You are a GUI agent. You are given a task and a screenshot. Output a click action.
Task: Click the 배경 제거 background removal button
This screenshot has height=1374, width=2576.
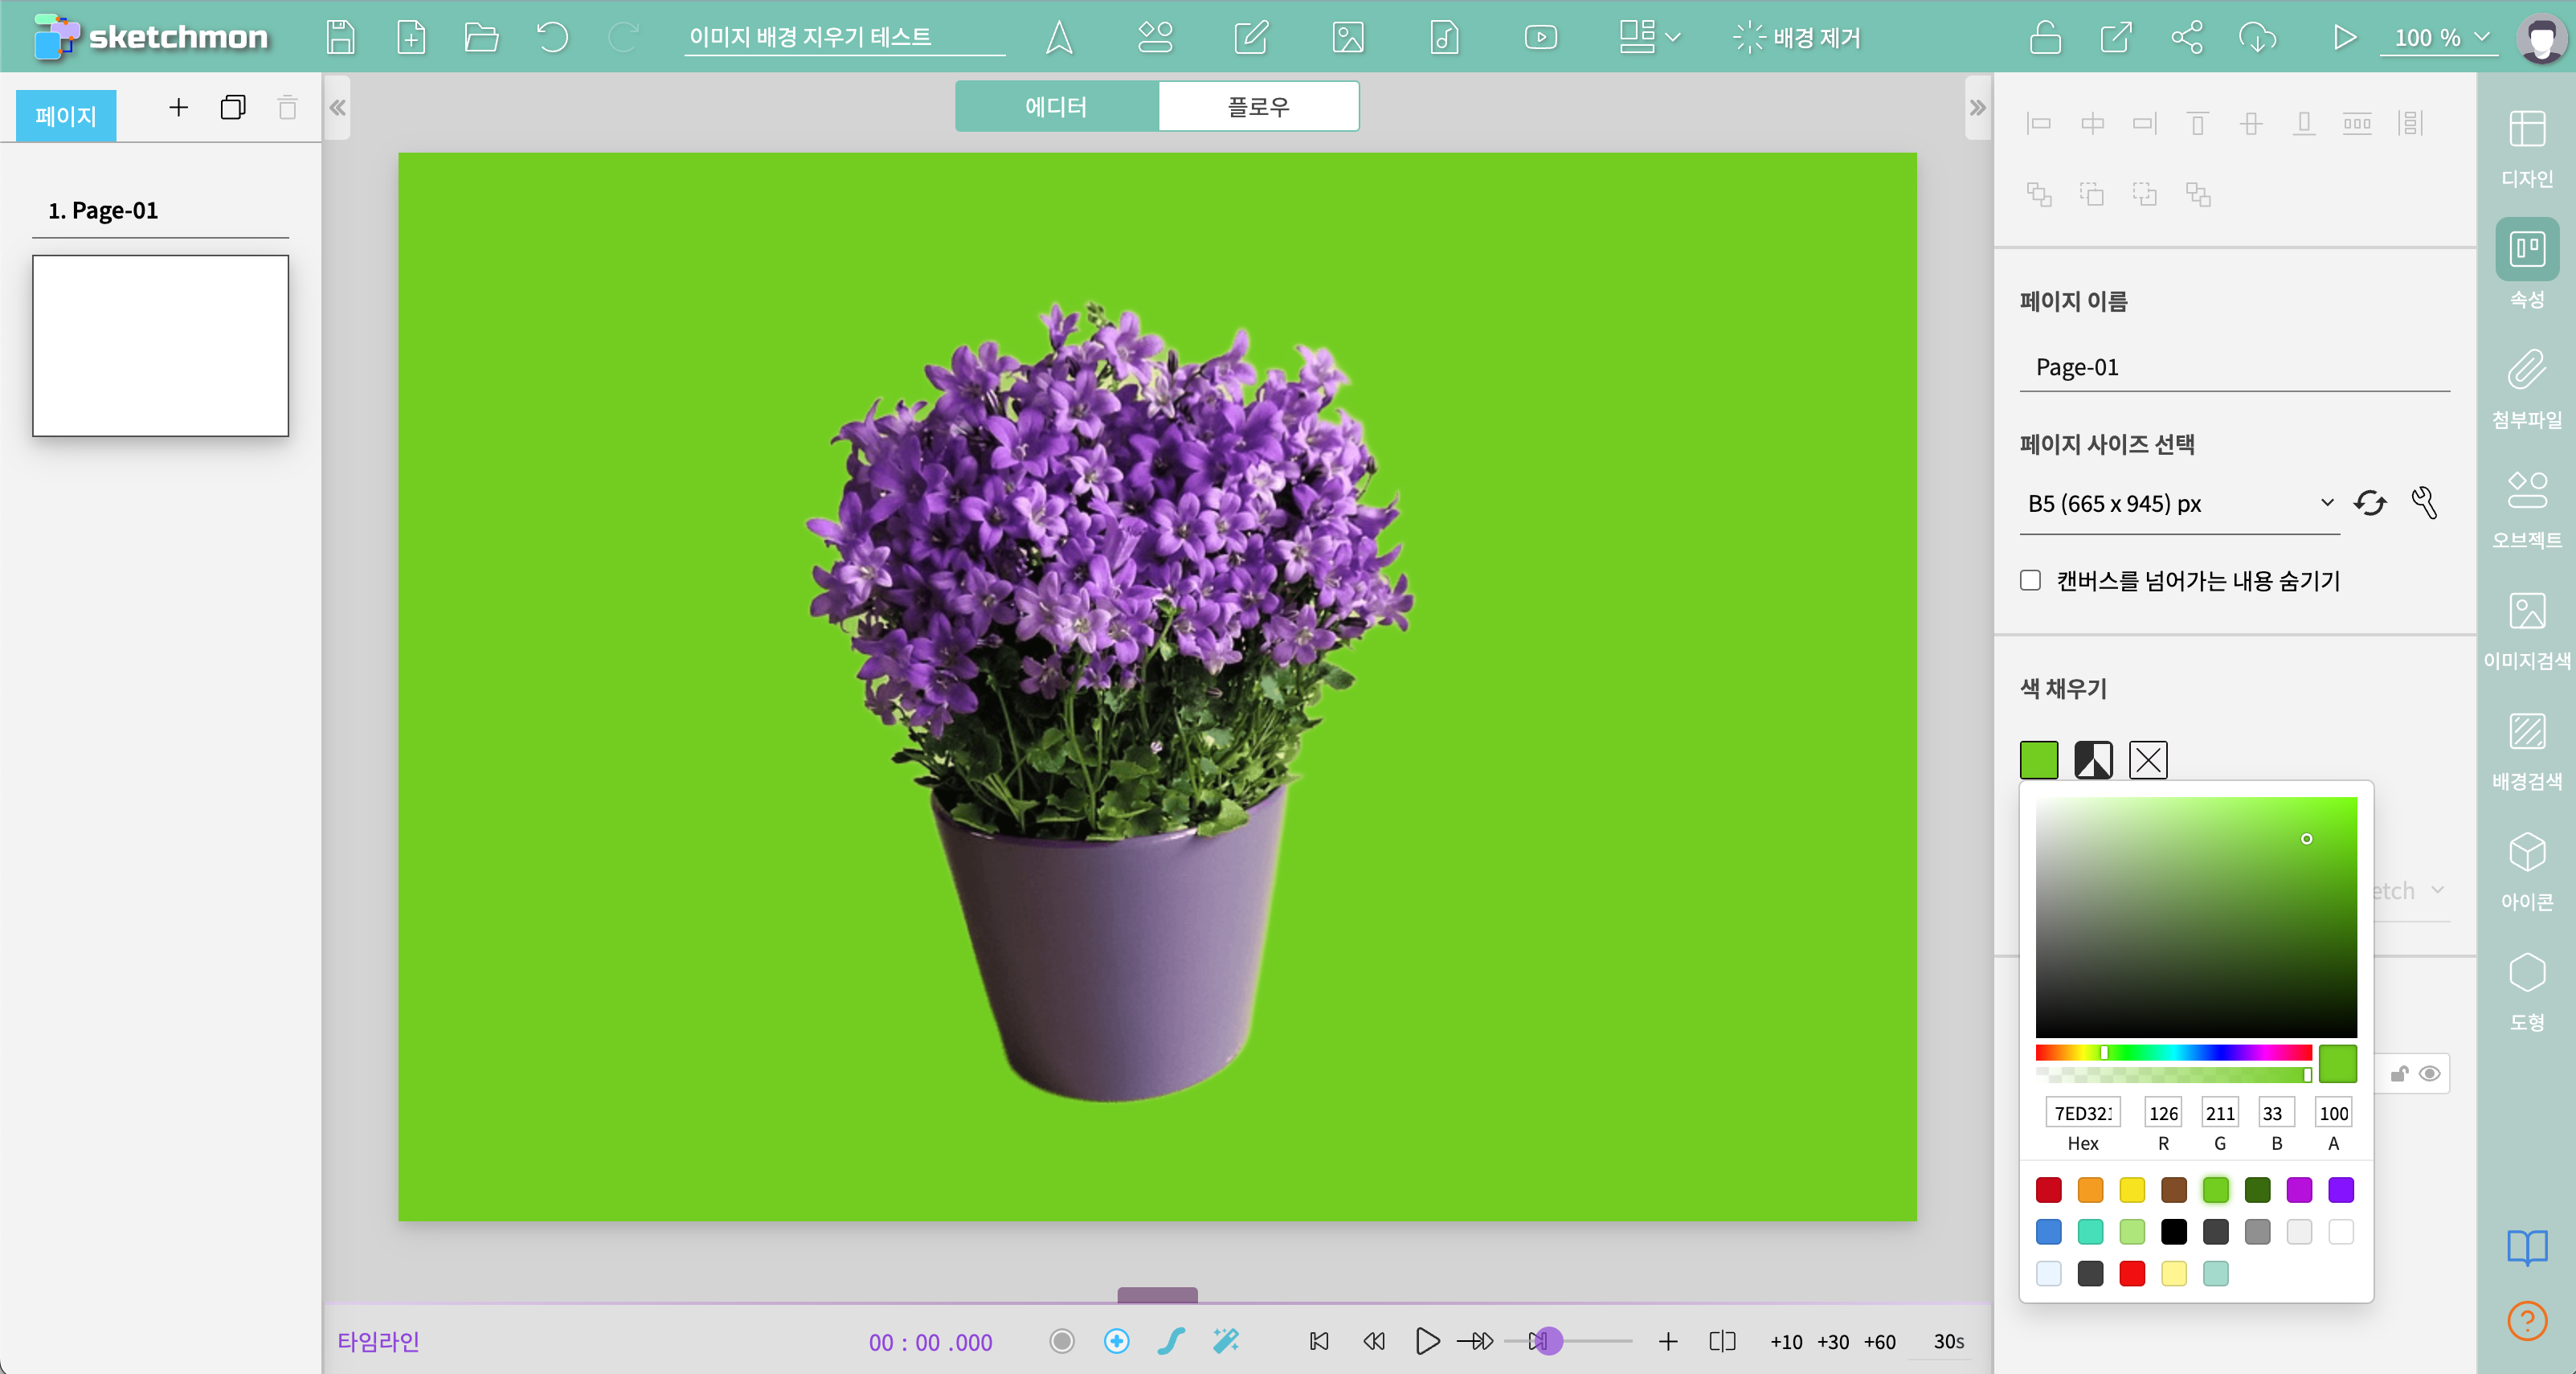1796,38
